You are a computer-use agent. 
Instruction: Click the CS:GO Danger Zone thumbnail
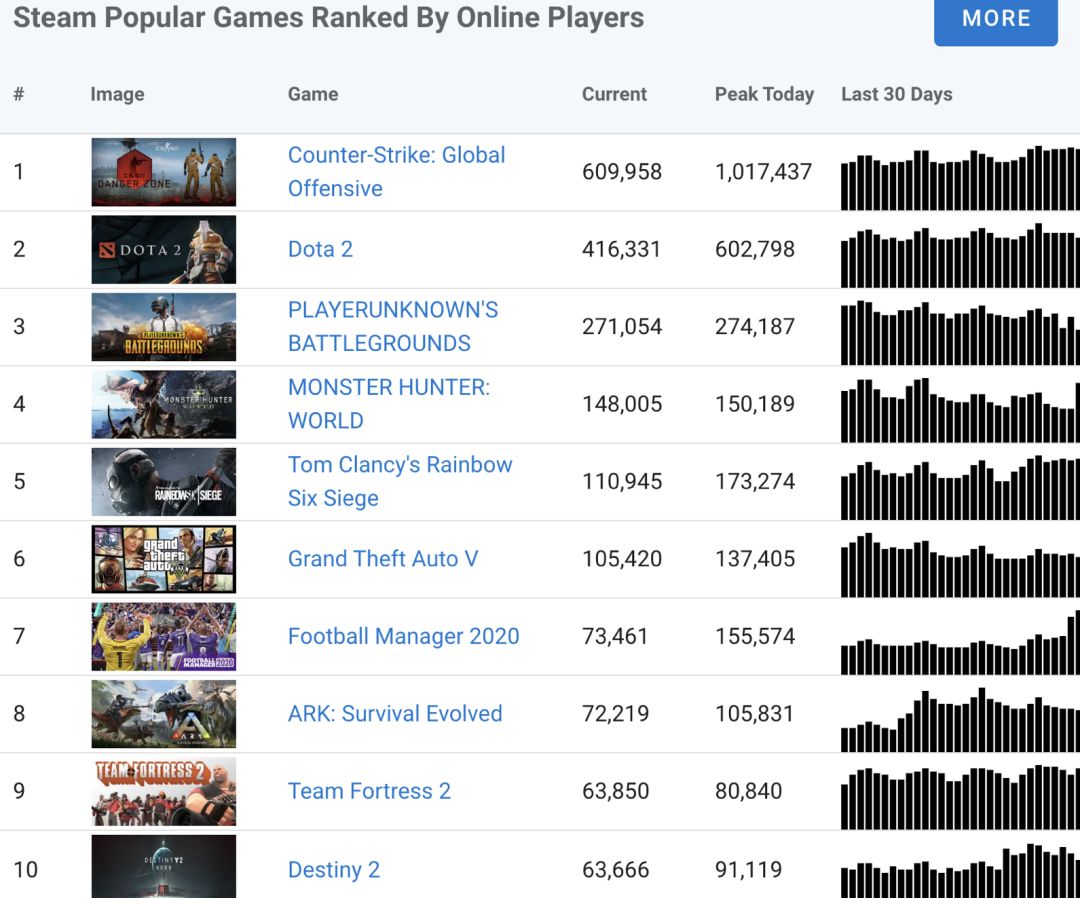(x=164, y=172)
